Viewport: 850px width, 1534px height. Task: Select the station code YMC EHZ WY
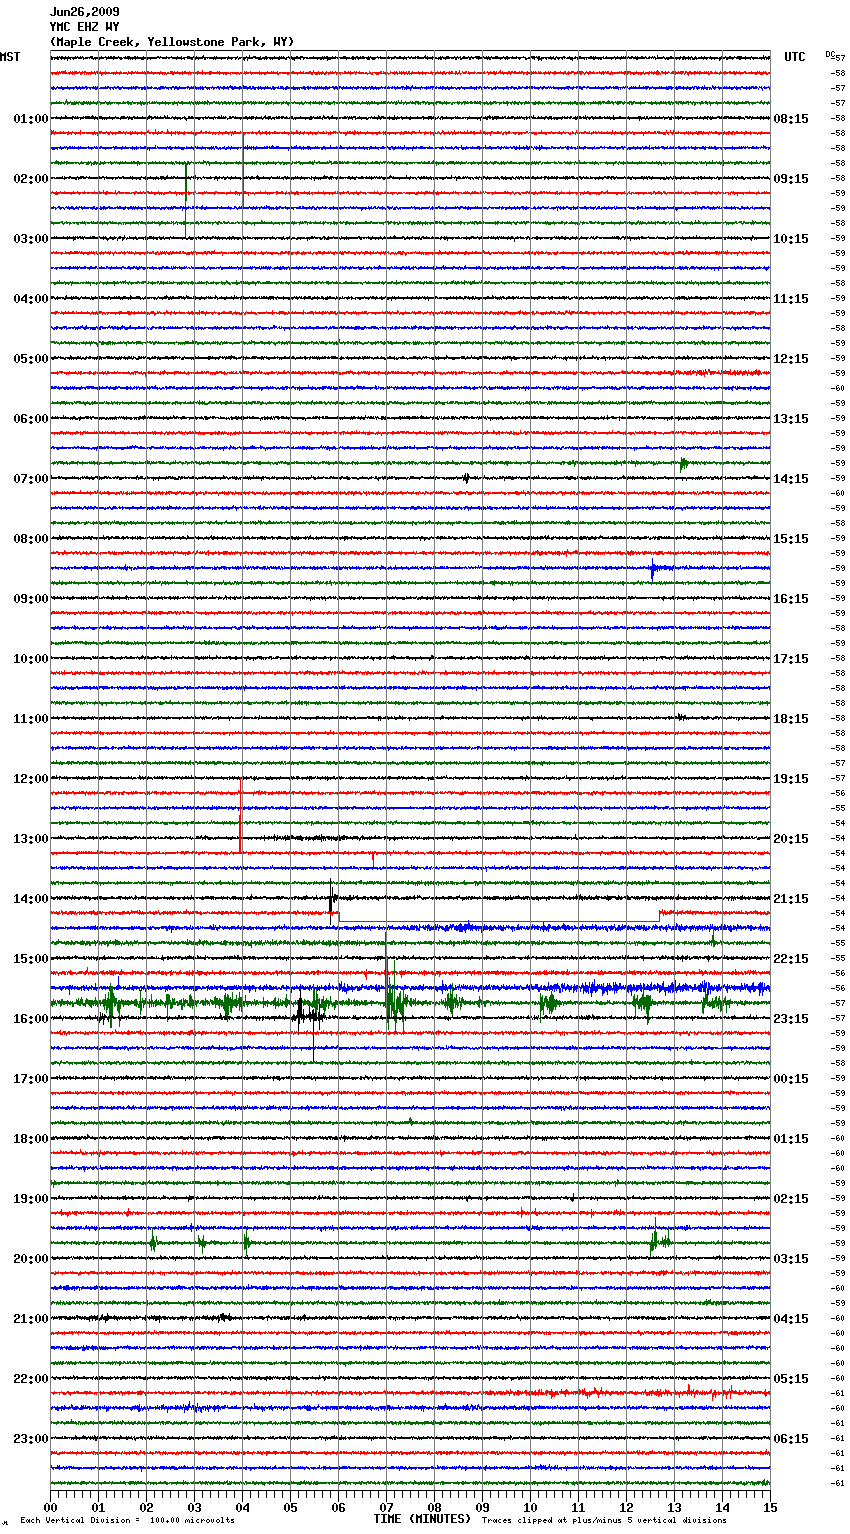coord(85,27)
